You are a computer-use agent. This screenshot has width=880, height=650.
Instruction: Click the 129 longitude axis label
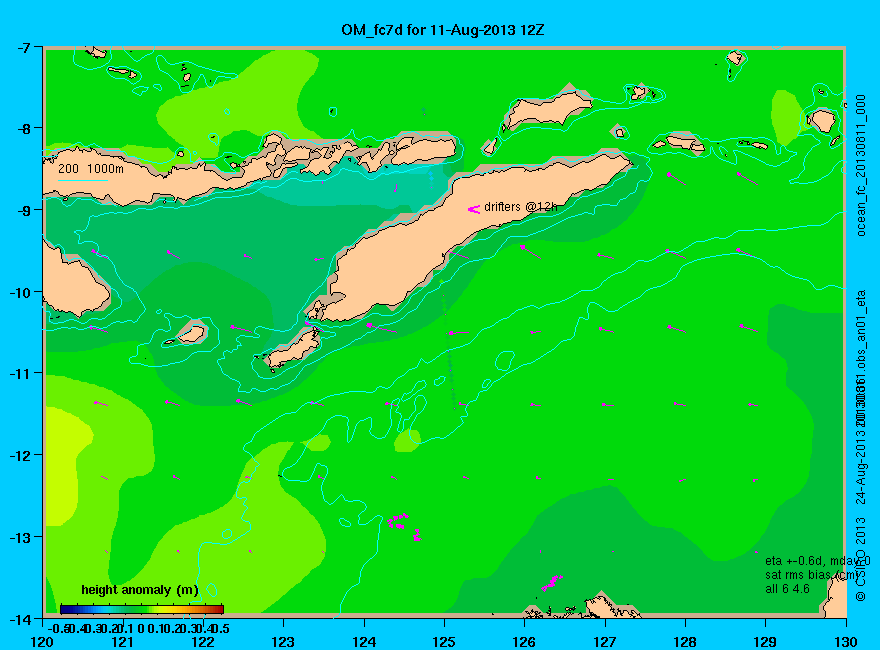click(766, 642)
